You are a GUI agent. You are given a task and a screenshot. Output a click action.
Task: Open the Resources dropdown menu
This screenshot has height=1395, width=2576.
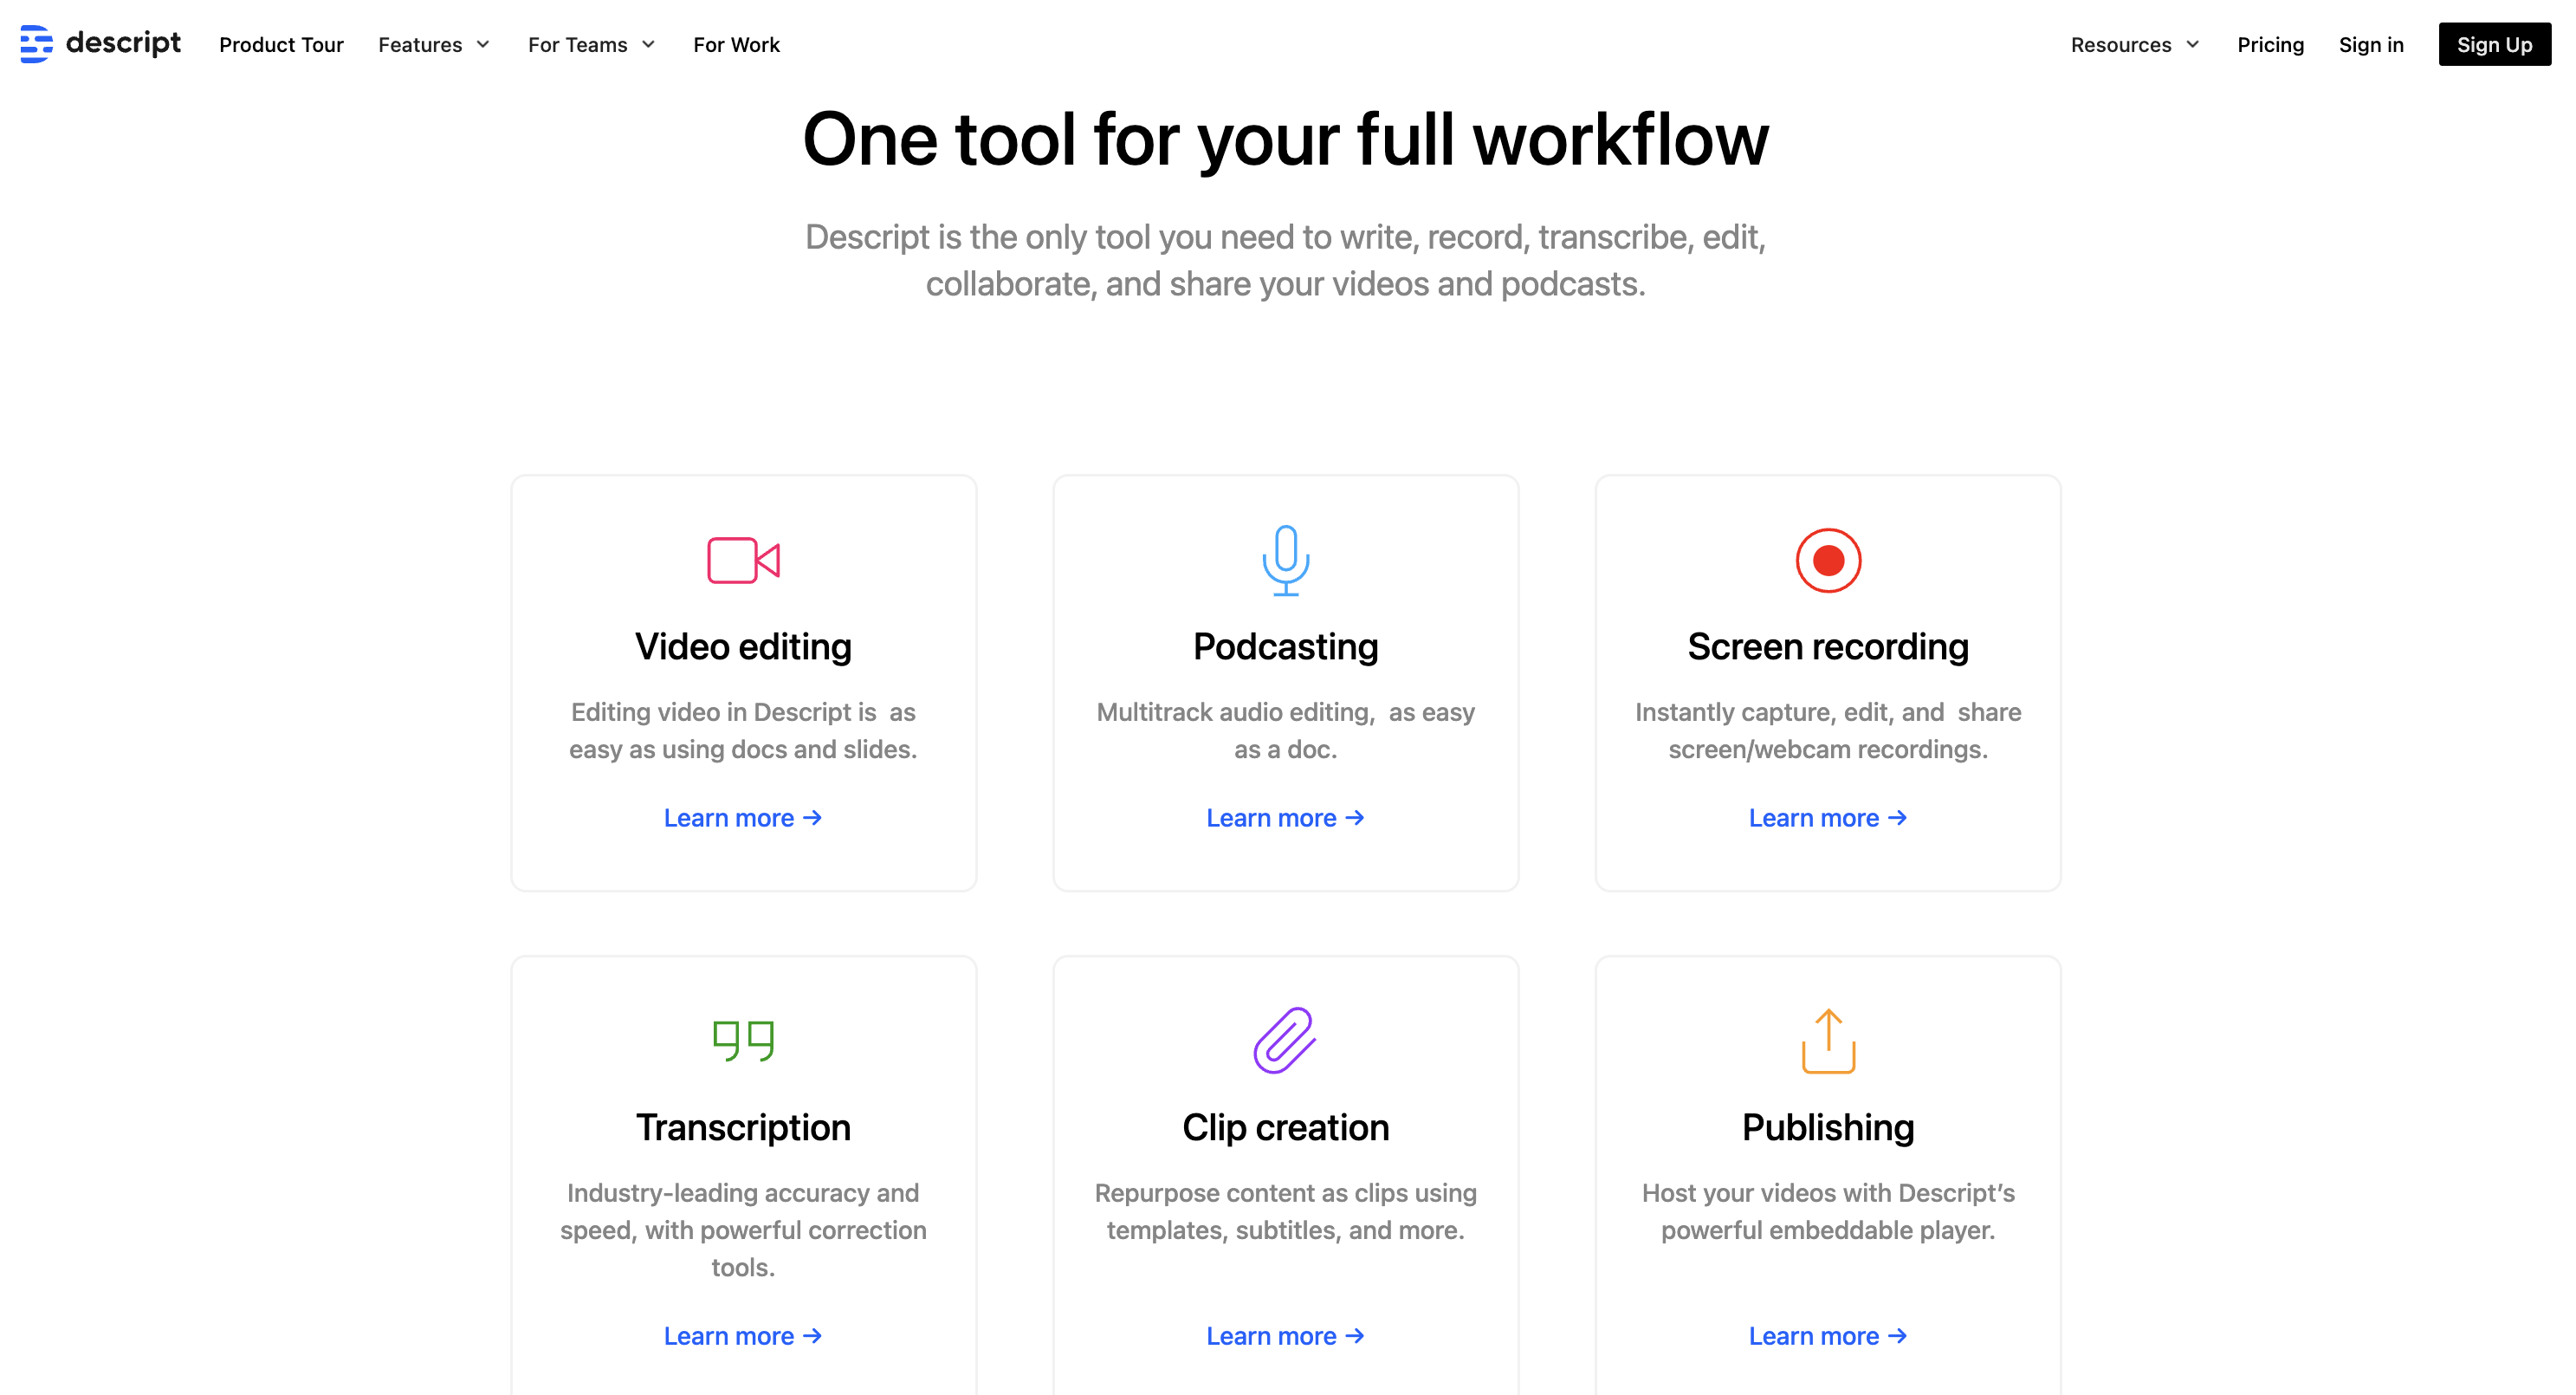point(2134,45)
